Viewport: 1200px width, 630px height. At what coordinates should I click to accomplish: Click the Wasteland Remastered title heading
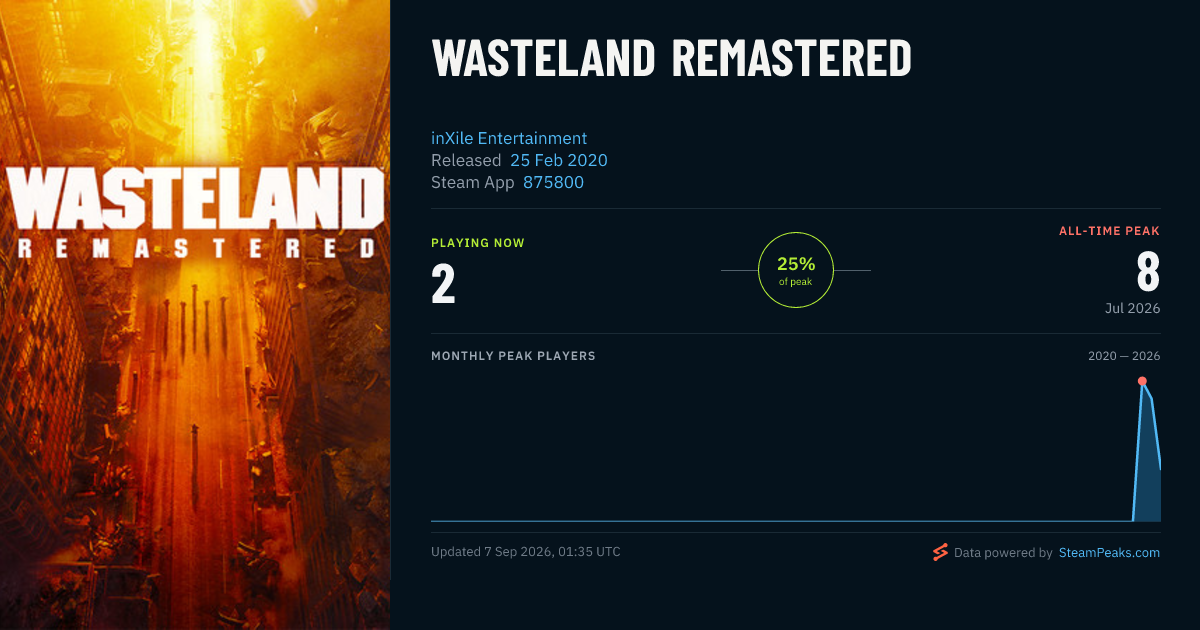point(671,59)
